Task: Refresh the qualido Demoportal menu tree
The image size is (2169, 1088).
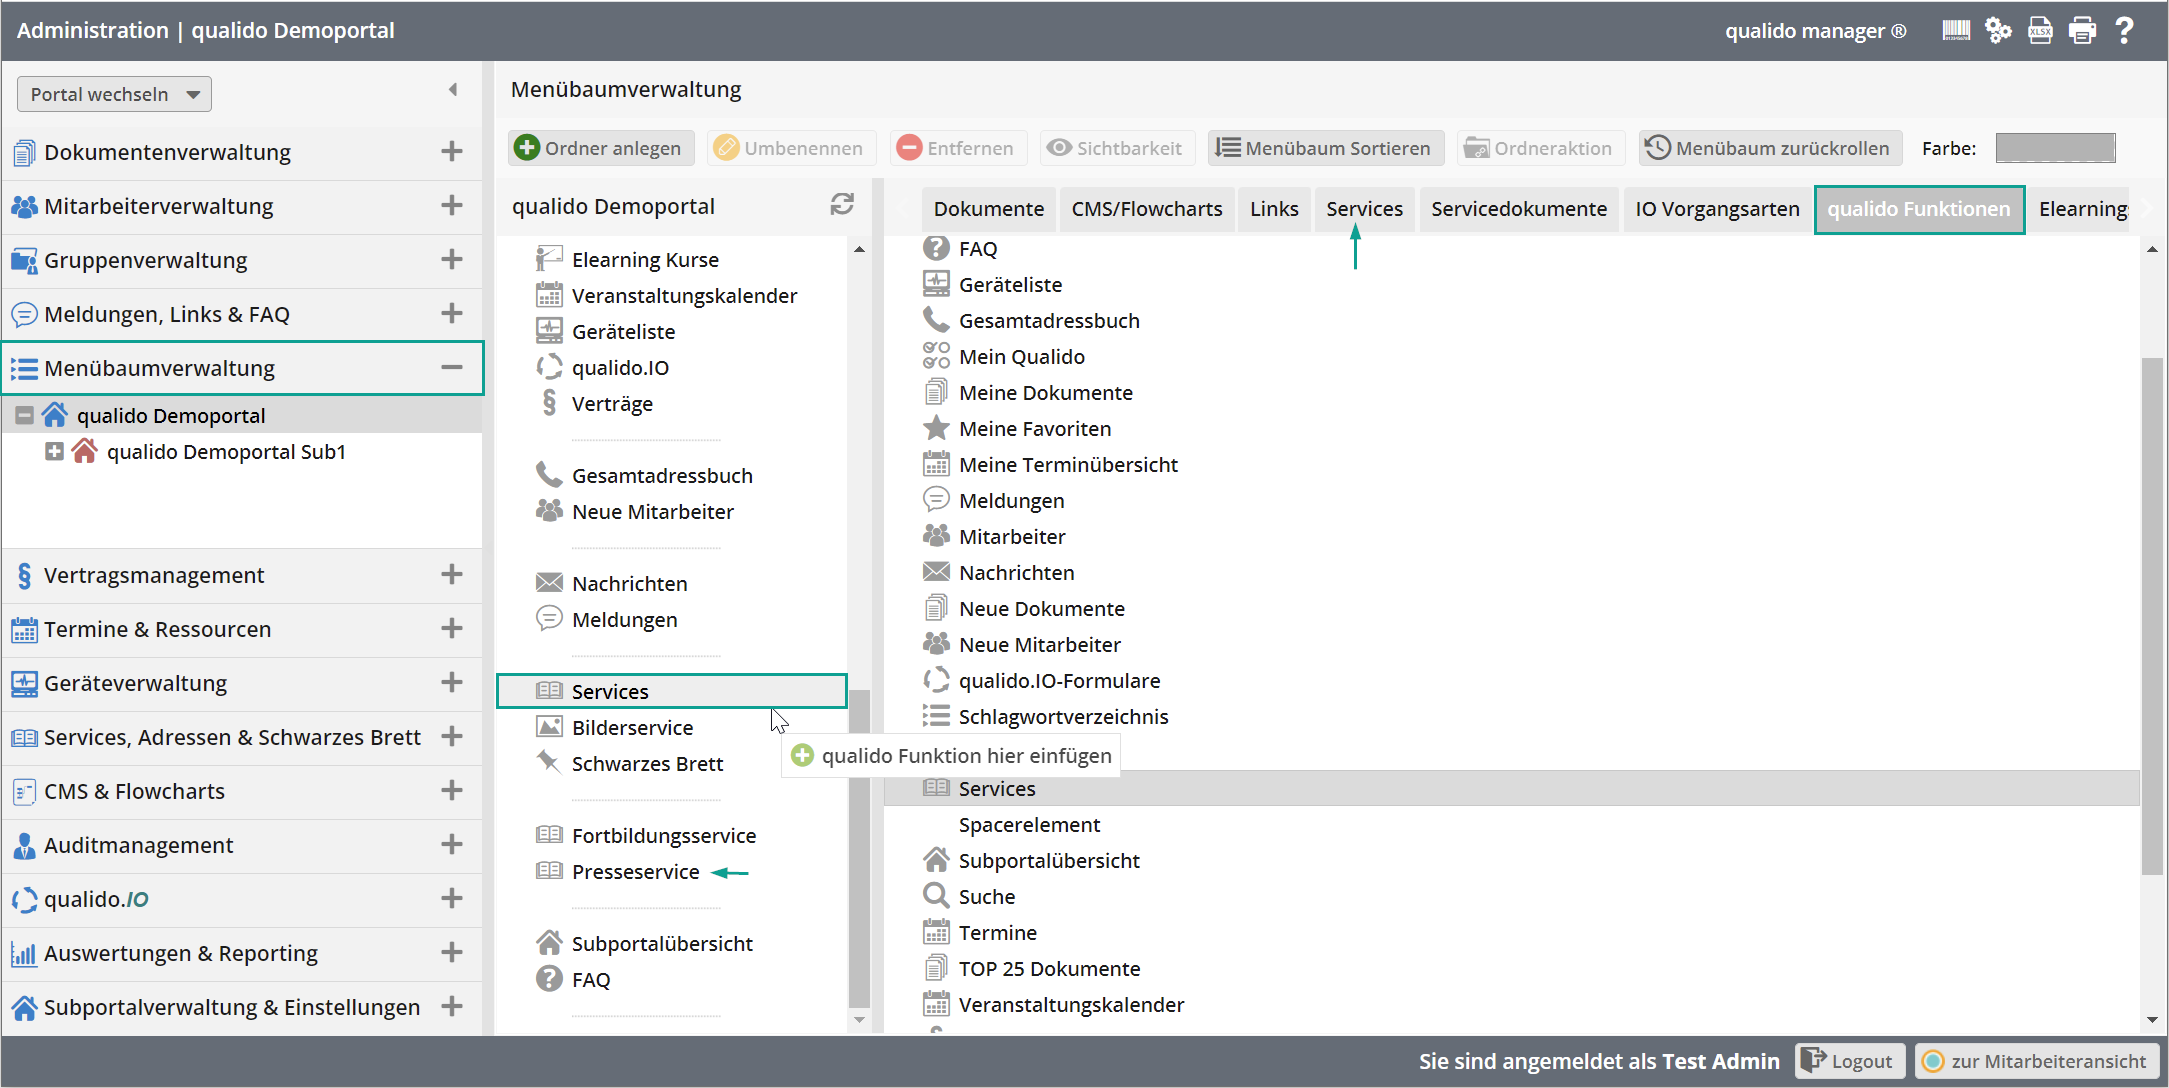Action: tap(842, 204)
